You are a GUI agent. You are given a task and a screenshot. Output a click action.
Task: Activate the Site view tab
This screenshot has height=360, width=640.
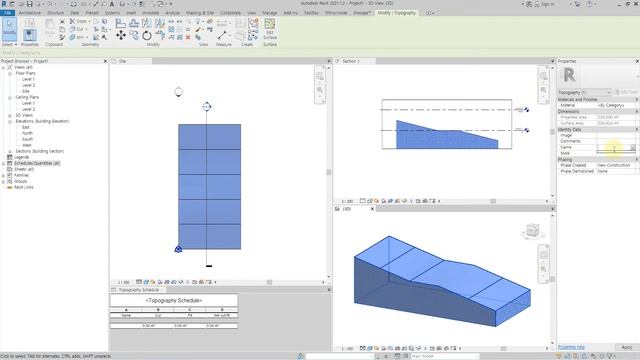tap(131, 61)
